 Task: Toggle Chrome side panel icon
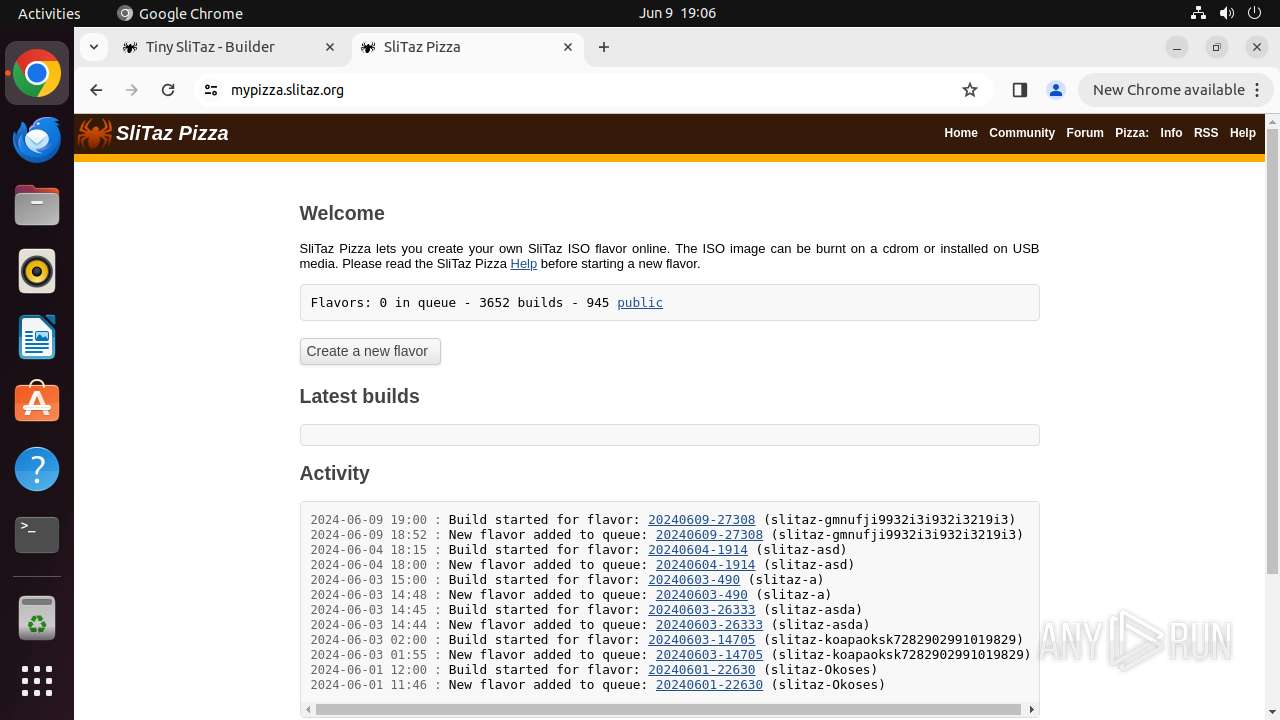(x=1019, y=90)
